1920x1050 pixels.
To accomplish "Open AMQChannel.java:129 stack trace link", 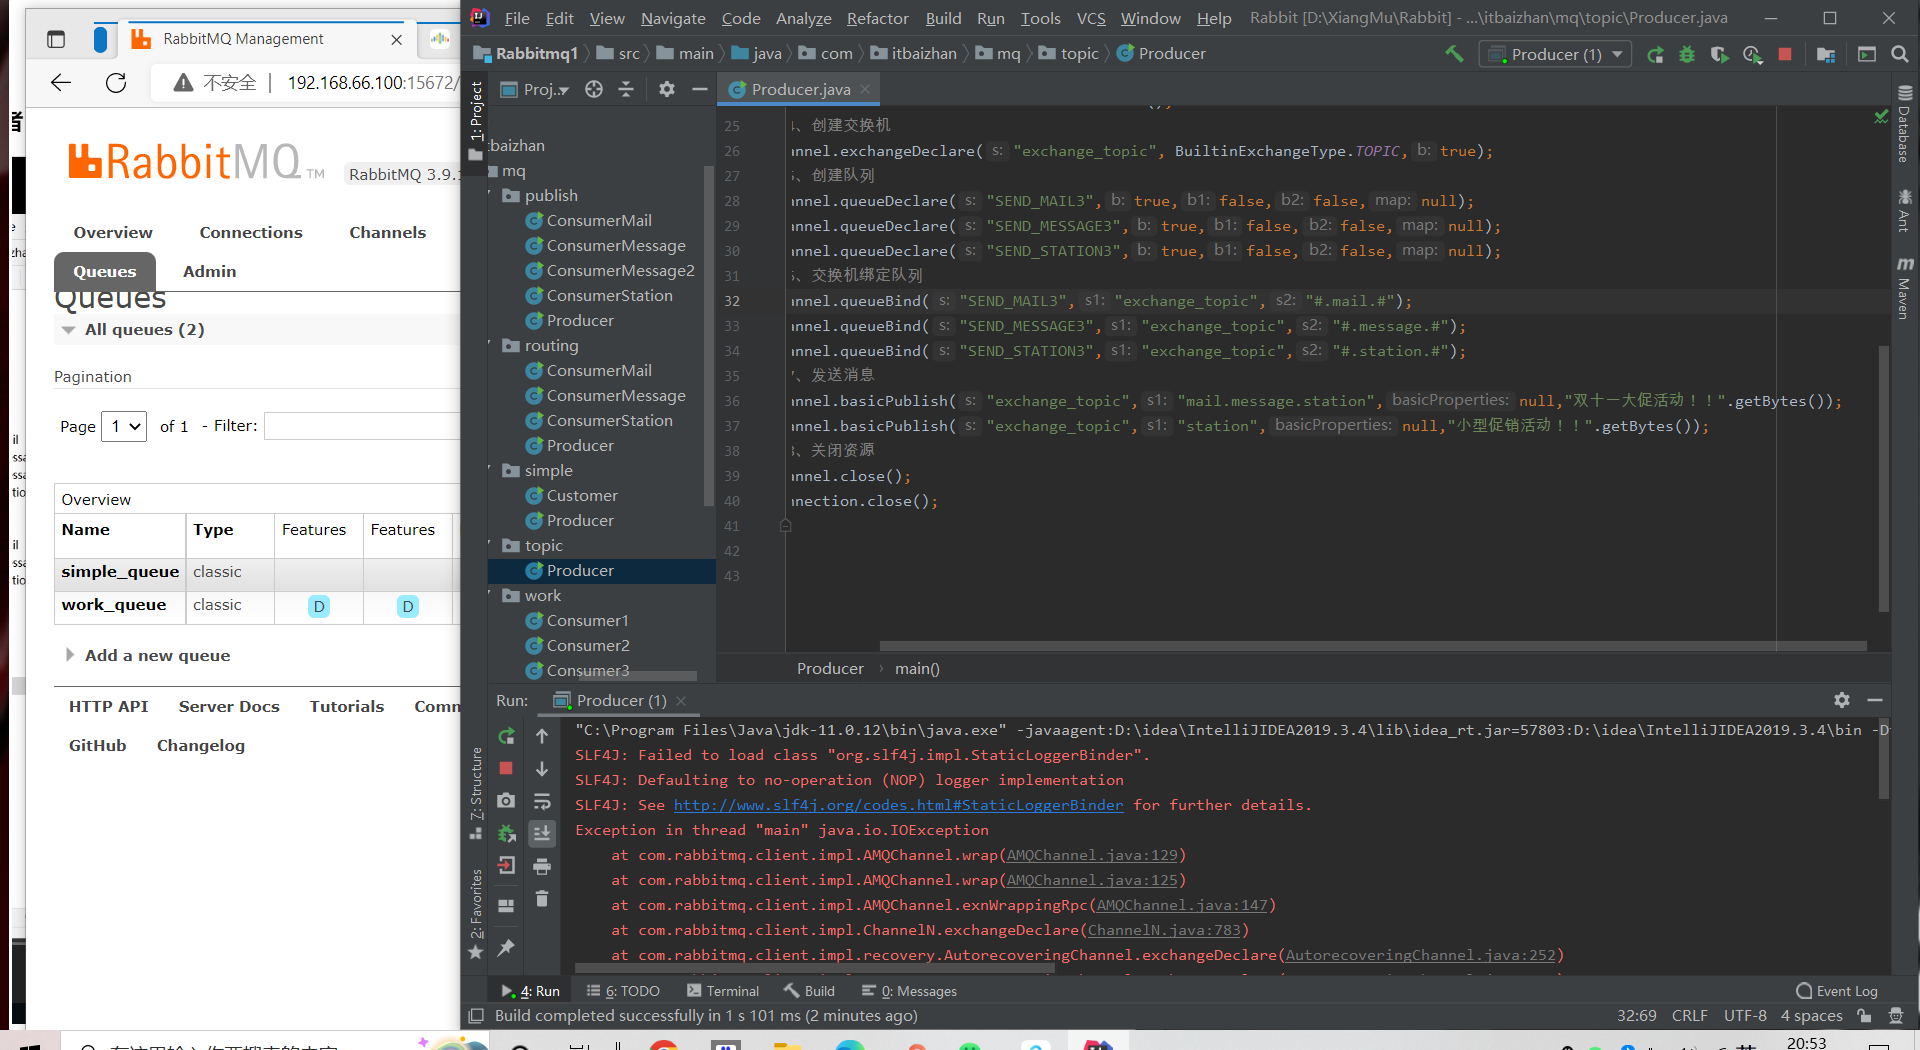I will (x=1092, y=855).
